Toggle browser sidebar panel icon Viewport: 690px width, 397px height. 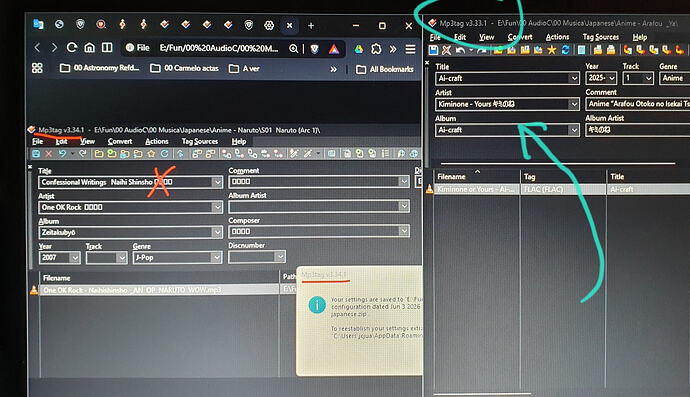tap(107, 48)
